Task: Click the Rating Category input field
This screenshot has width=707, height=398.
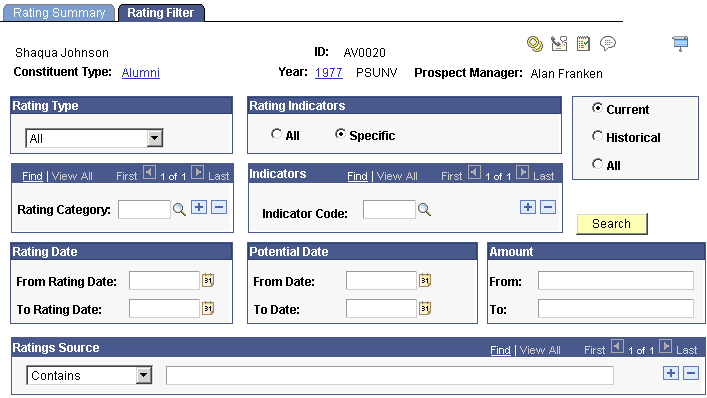Action: 144,210
